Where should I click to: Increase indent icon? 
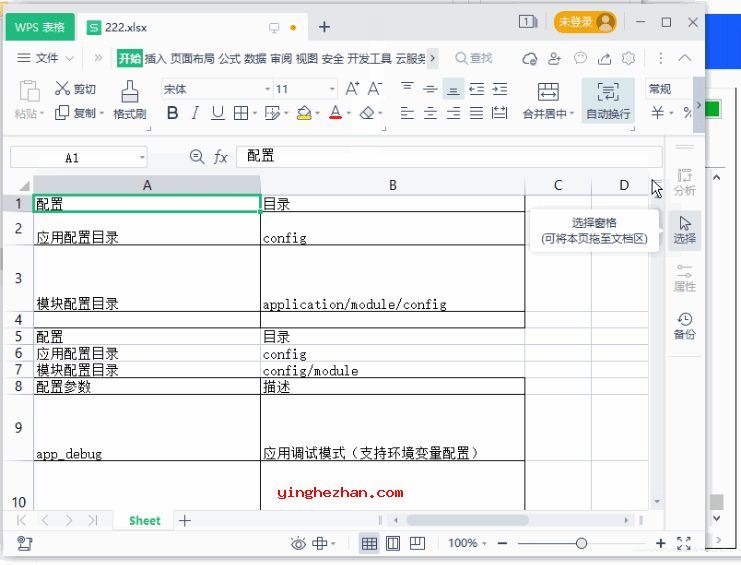(x=500, y=88)
